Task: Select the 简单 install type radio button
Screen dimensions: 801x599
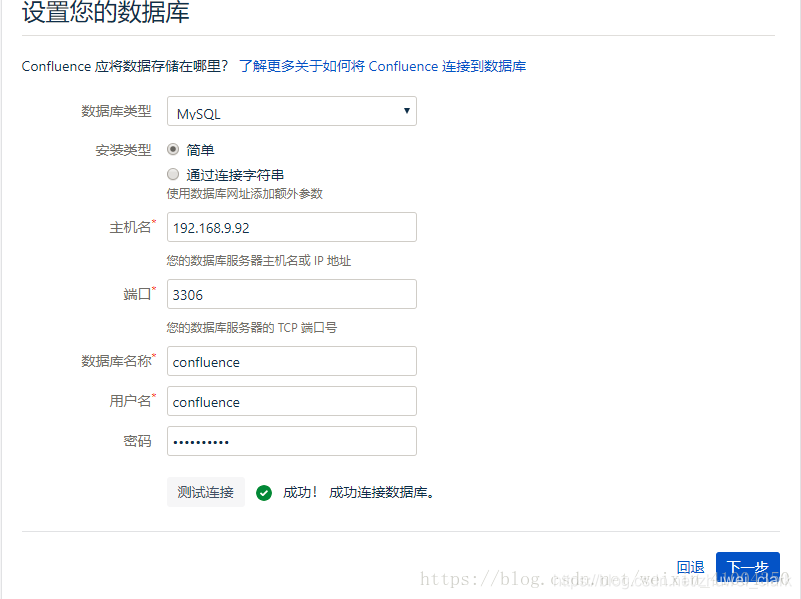Action: point(173,149)
